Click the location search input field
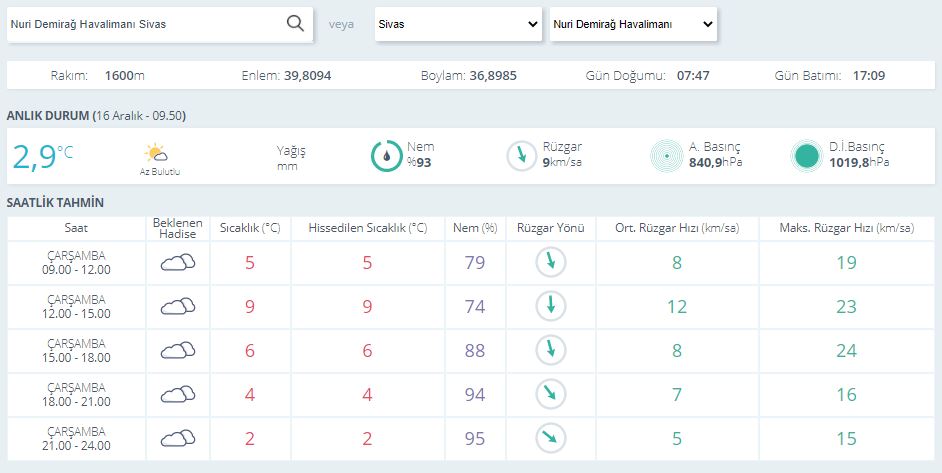The height and width of the screenshot is (473, 942). 145,25
